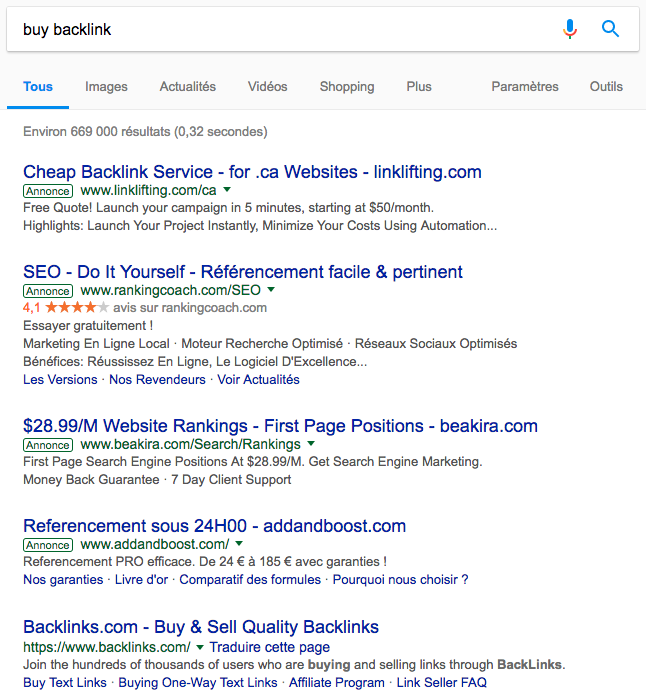Open the rankingcoach.com URL dropdown arrow
This screenshot has width=646, height=699.
(x=271, y=289)
